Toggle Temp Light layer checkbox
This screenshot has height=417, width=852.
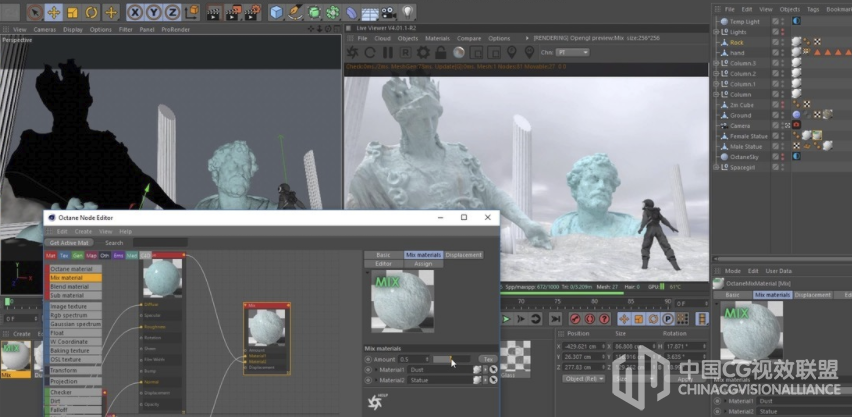(775, 22)
